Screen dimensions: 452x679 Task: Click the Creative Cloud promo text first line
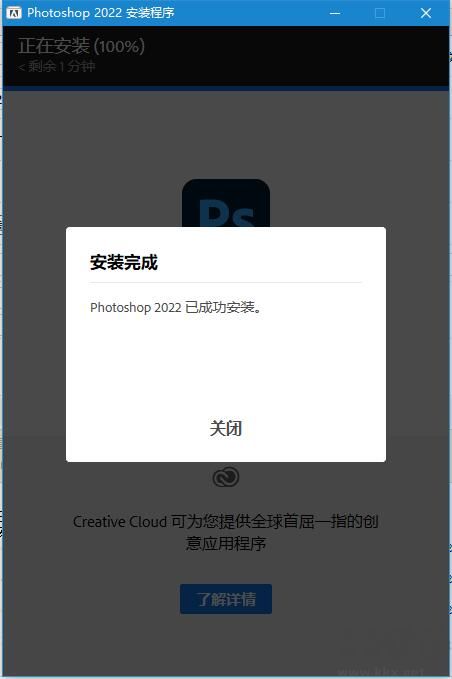[x=226, y=521]
